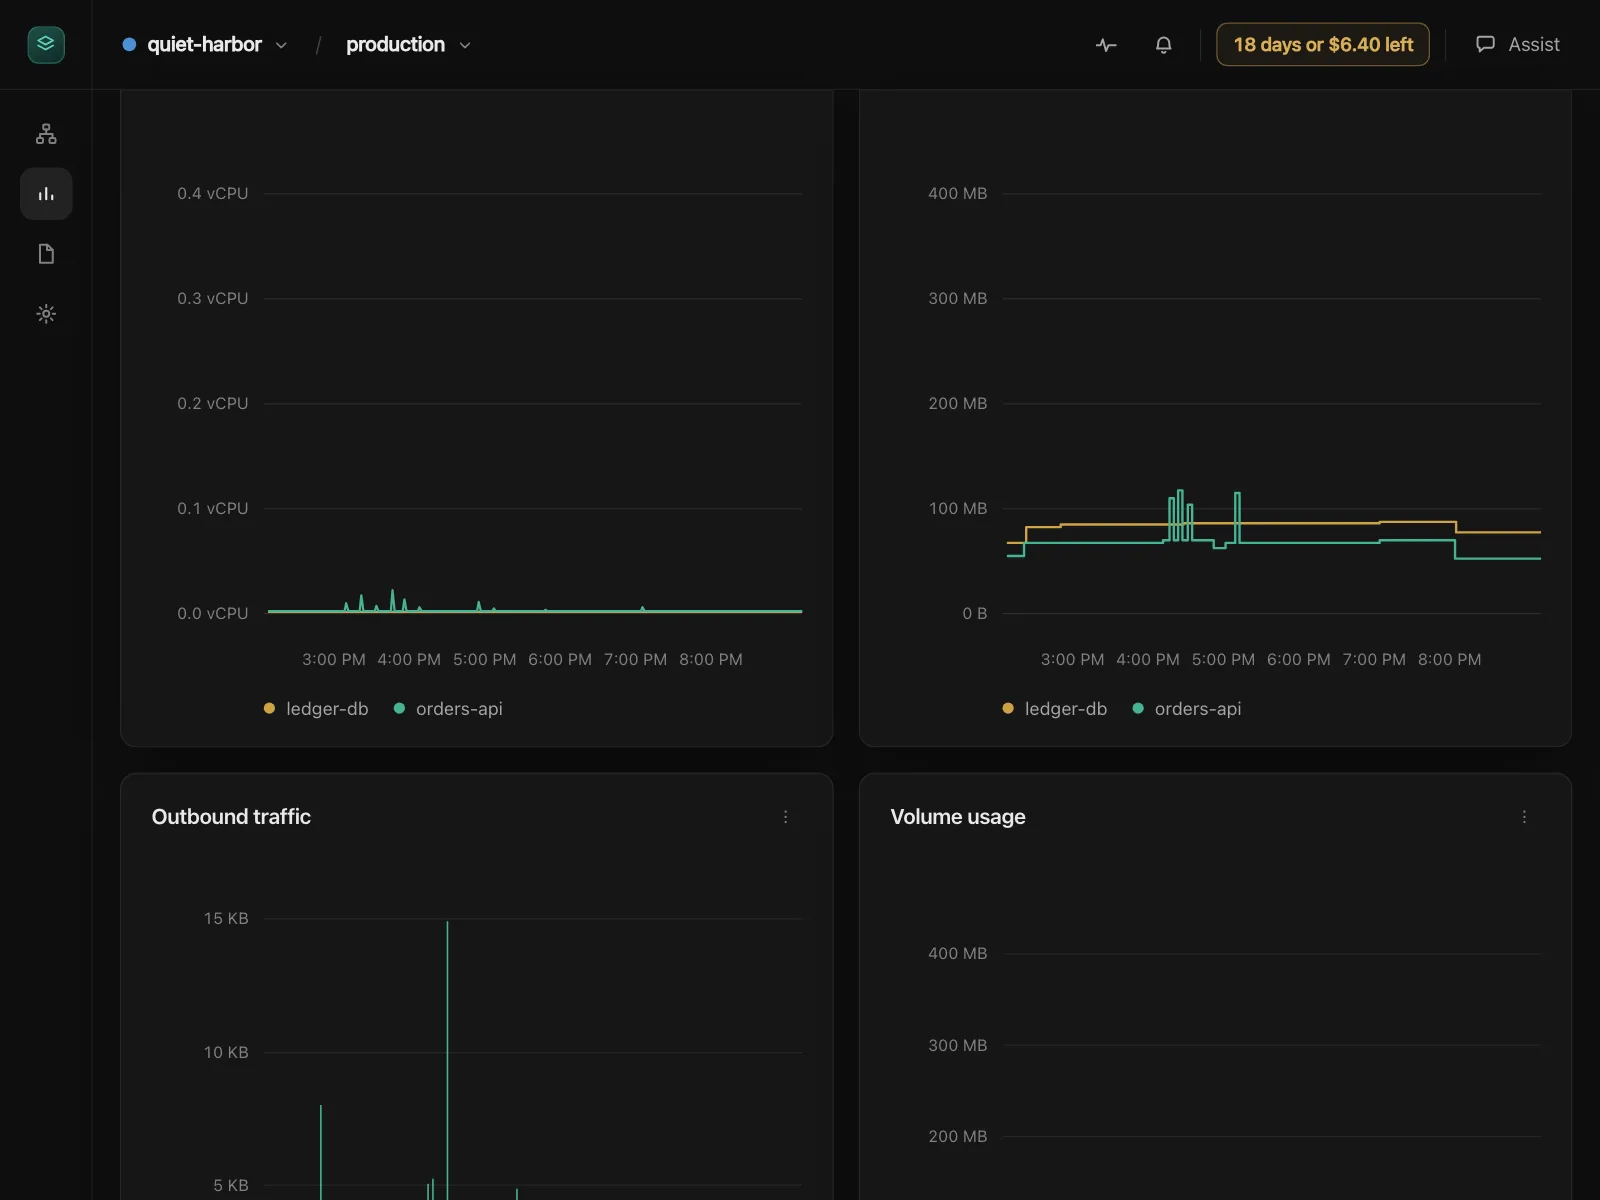Image resolution: width=1600 pixels, height=1200 pixels.
Task: Toggle ledger-db series in CPU chart legend
Action: tap(316, 709)
